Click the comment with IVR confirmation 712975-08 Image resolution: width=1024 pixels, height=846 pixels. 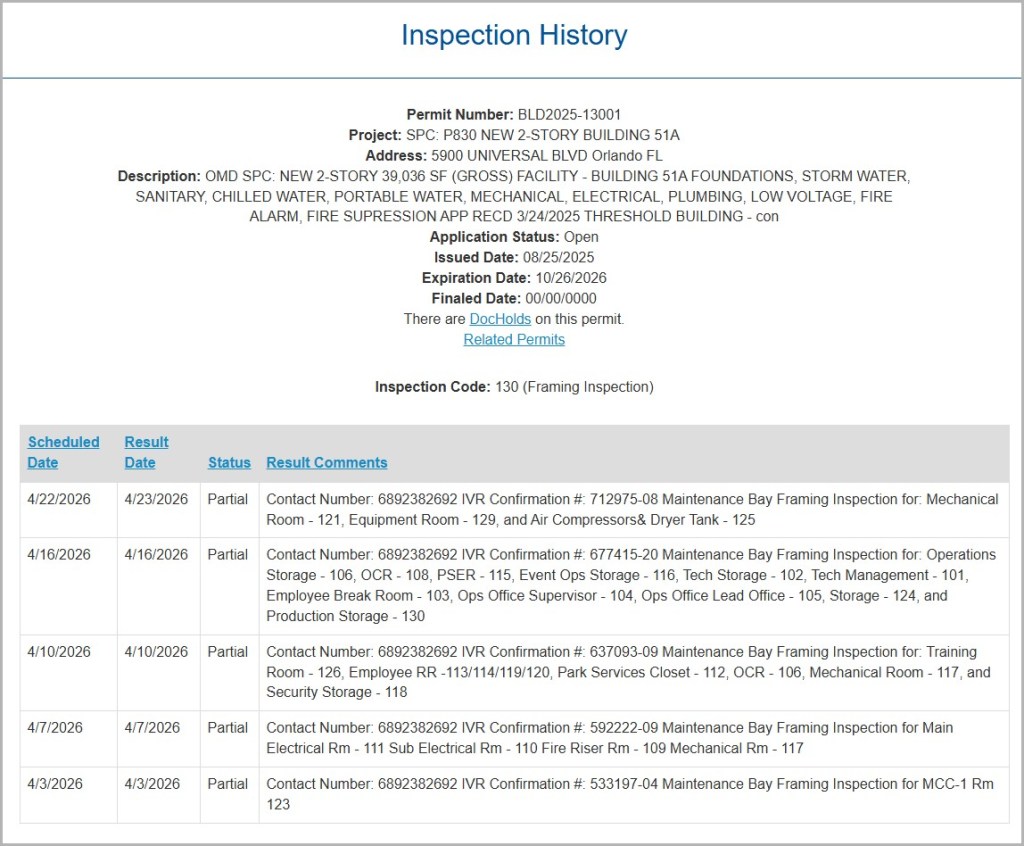tap(631, 509)
